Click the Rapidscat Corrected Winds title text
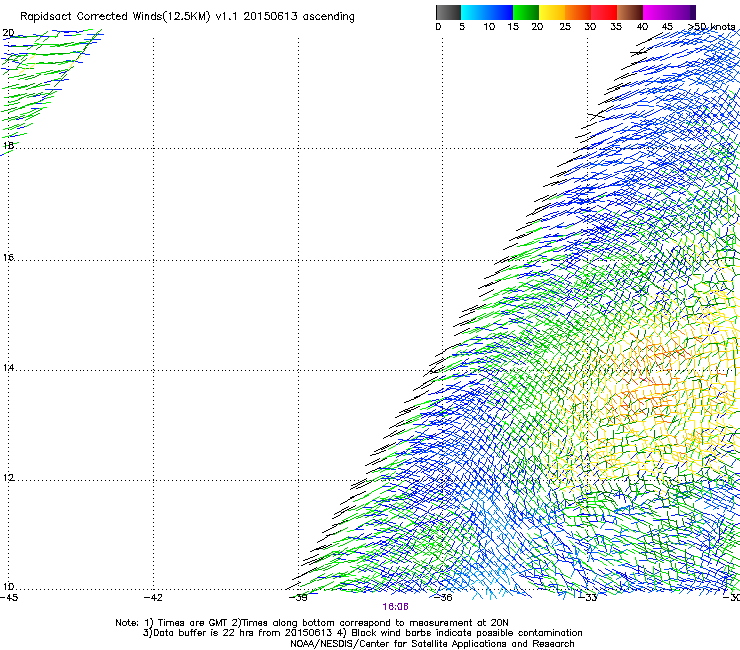 [187, 16]
